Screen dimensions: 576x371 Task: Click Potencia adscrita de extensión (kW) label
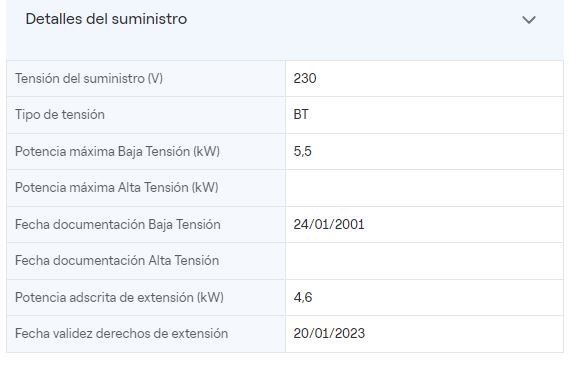[x=119, y=297]
